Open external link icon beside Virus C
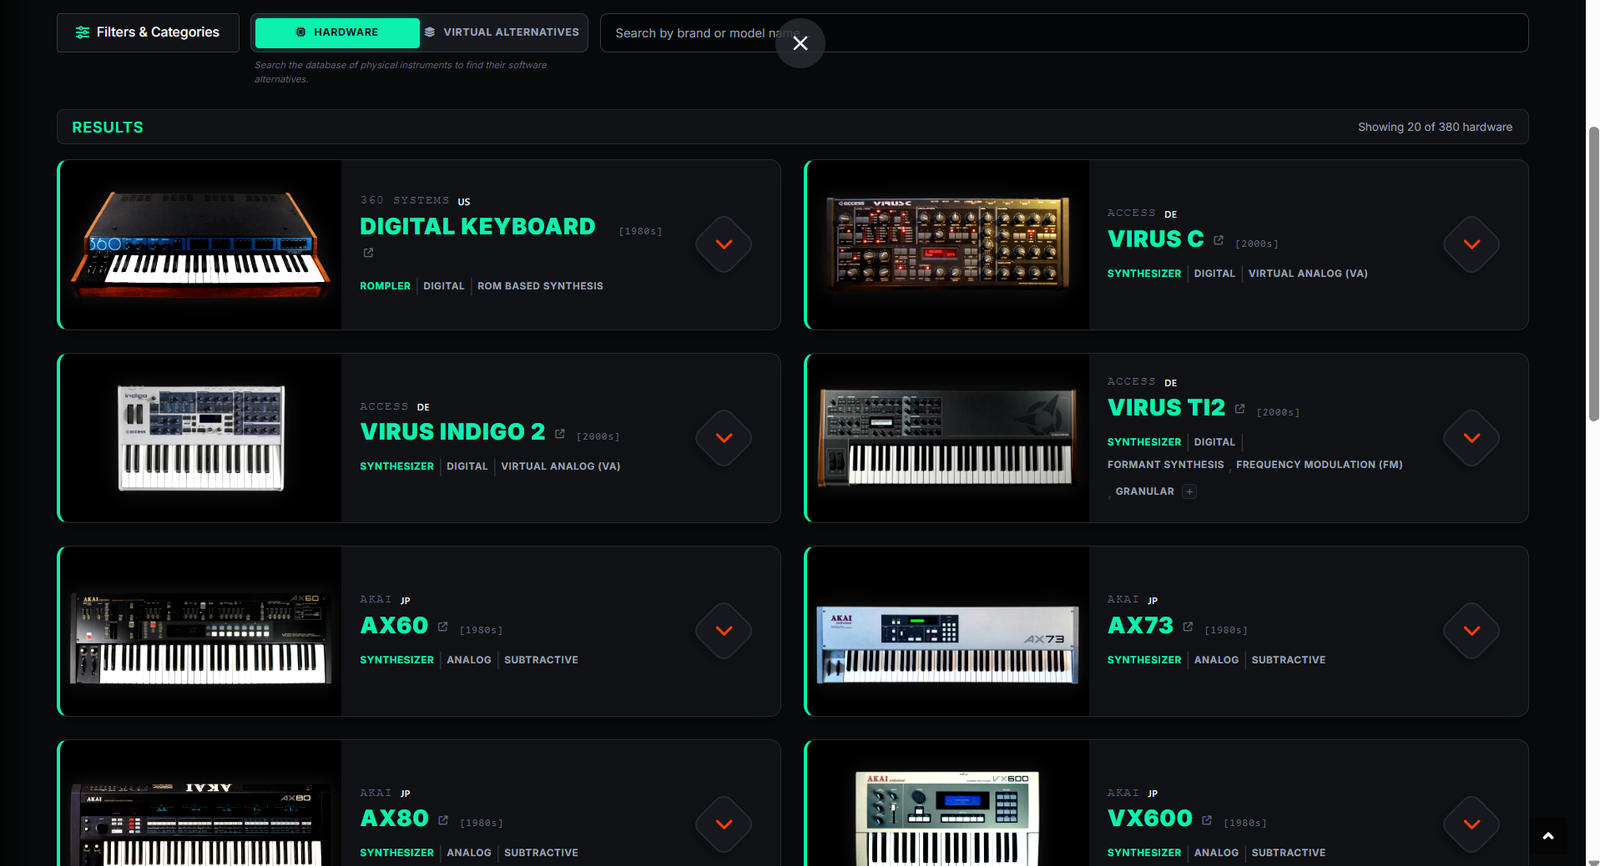Image resolution: width=1600 pixels, height=866 pixels. 1218,240
